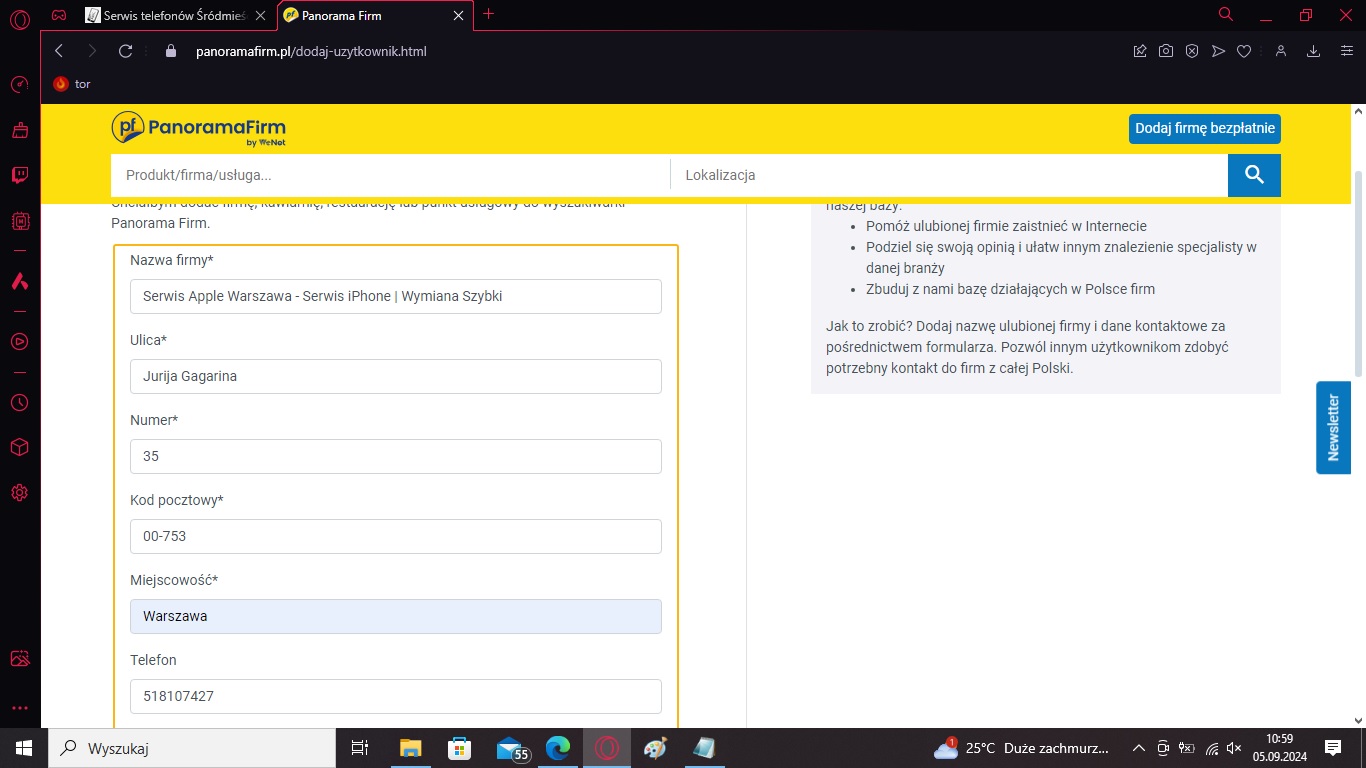Screen dimensions: 1366x768
Task: Open the Aria AI sidebar icon
Action: click(19, 282)
